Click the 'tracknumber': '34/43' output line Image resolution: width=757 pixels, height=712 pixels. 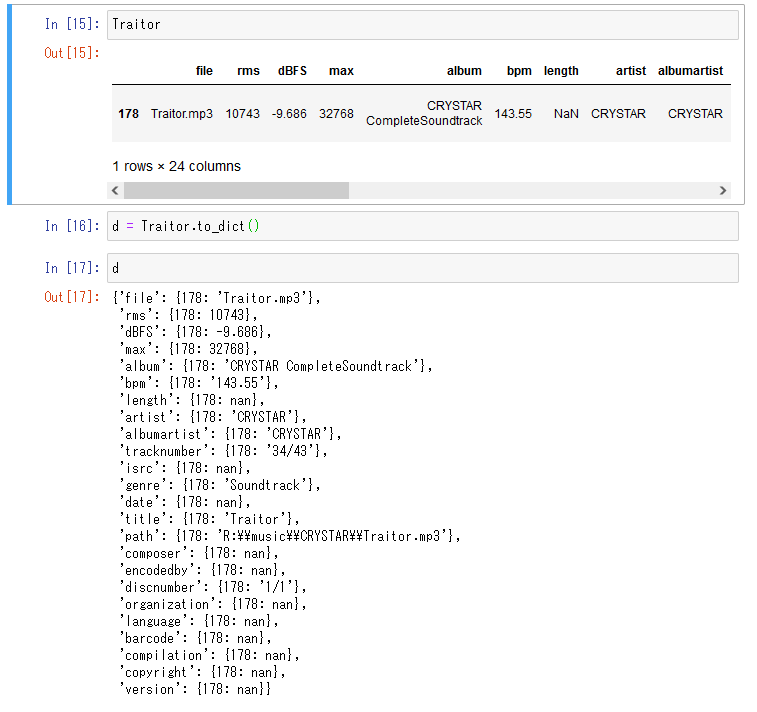[223, 451]
